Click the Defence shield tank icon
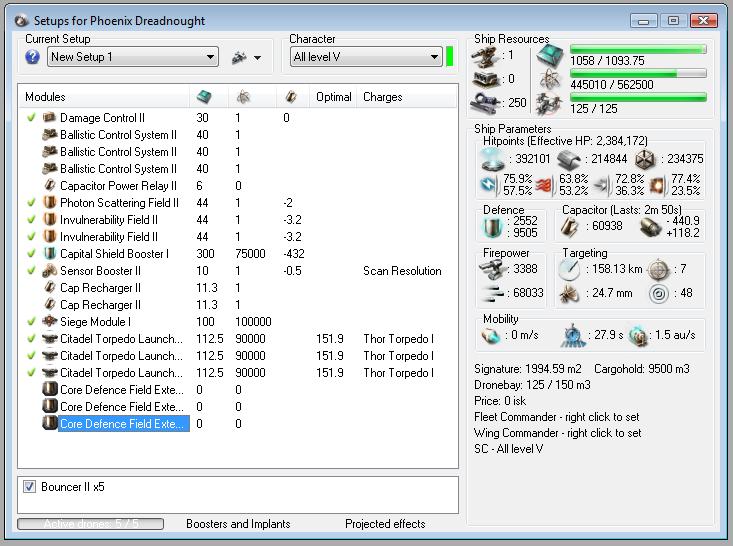 492,227
